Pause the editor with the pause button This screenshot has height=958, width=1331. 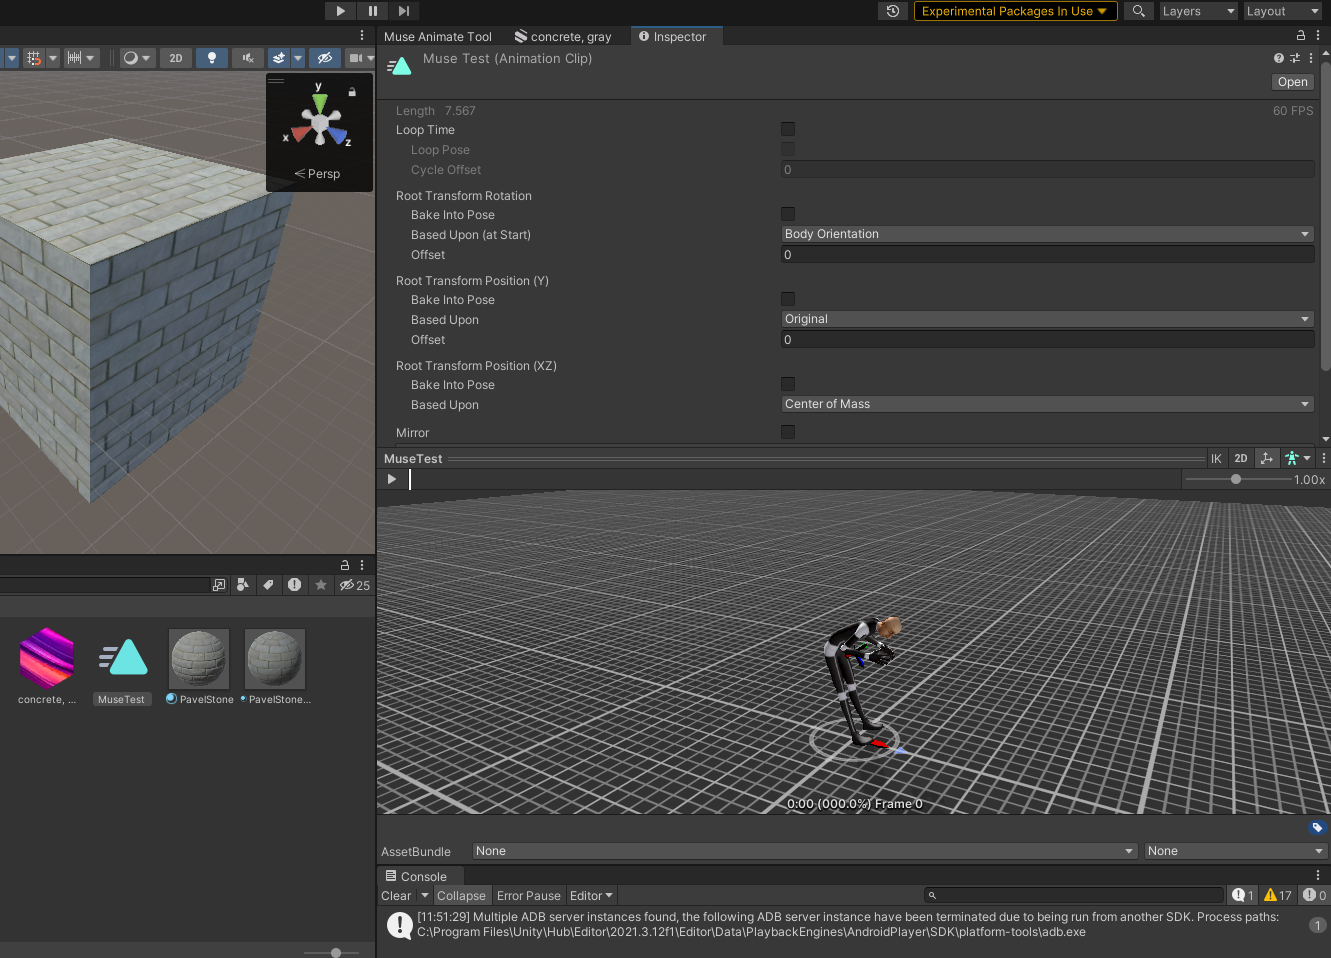372,11
